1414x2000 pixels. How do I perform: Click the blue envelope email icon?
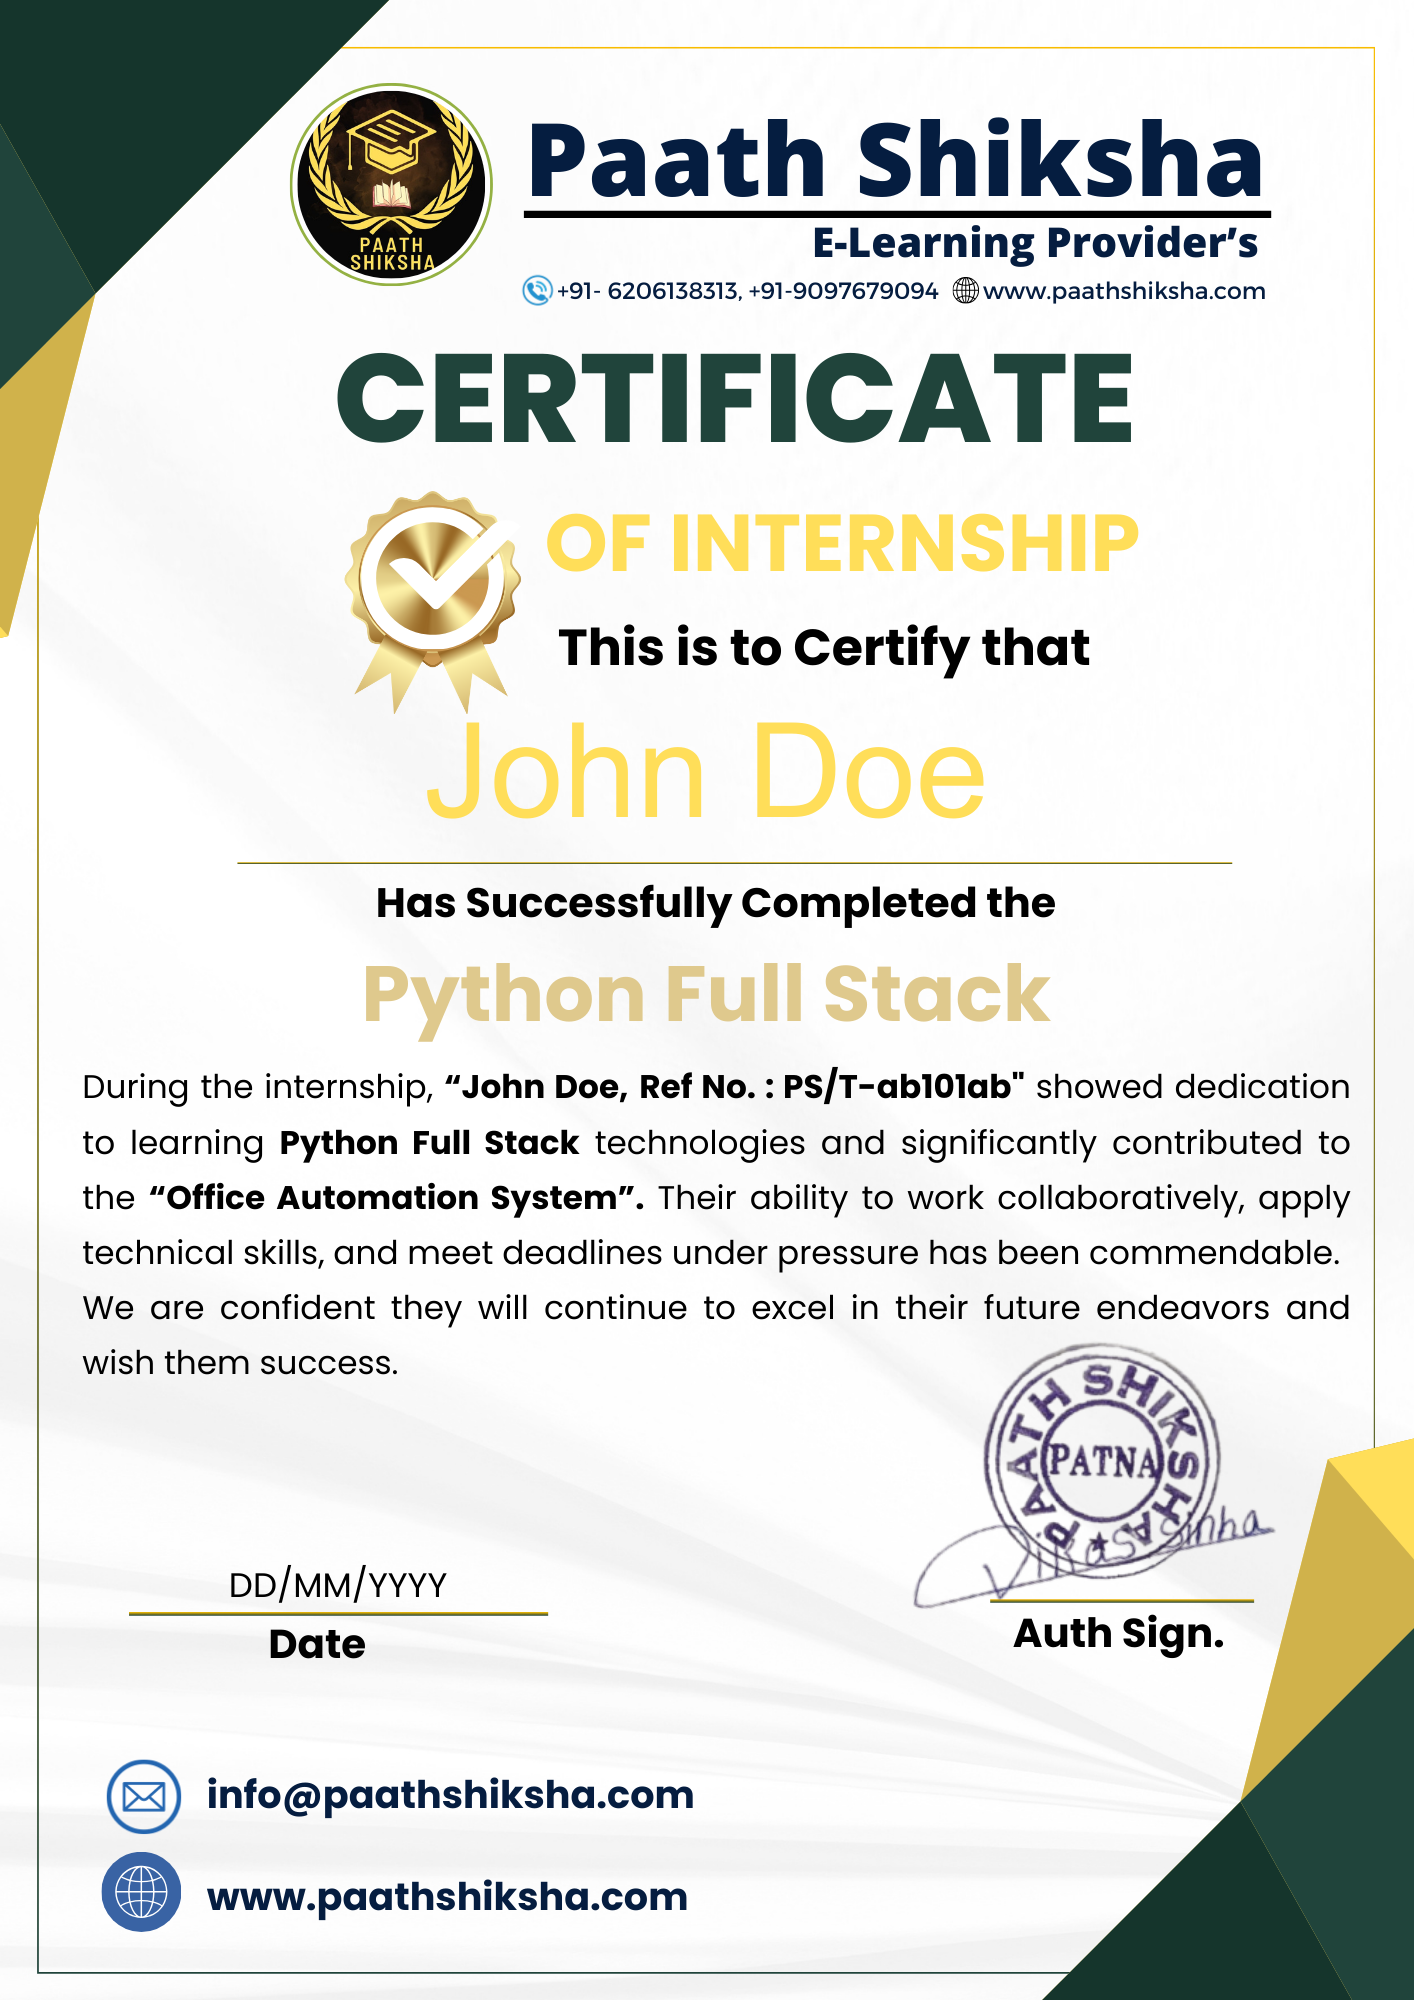click(143, 1796)
